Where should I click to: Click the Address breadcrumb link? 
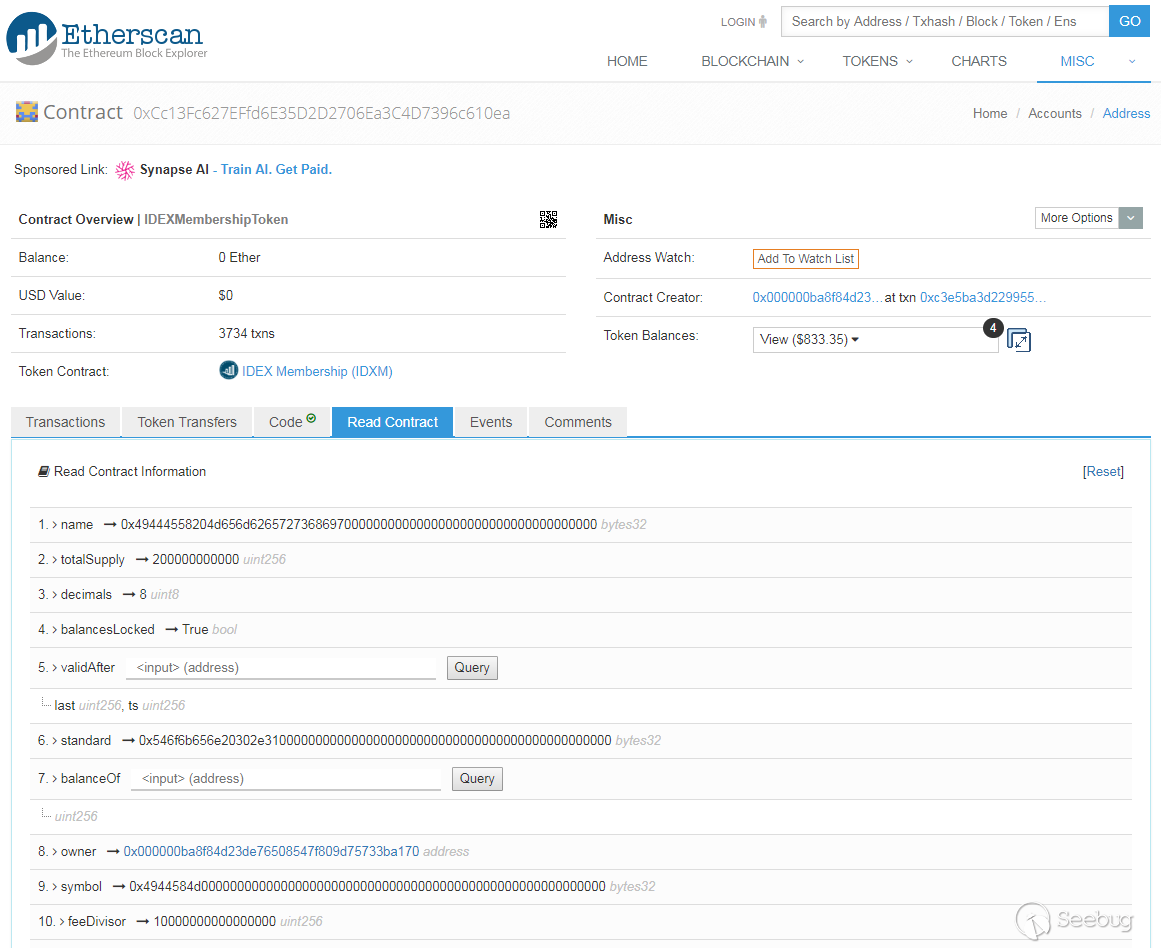tap(1126, 113)
